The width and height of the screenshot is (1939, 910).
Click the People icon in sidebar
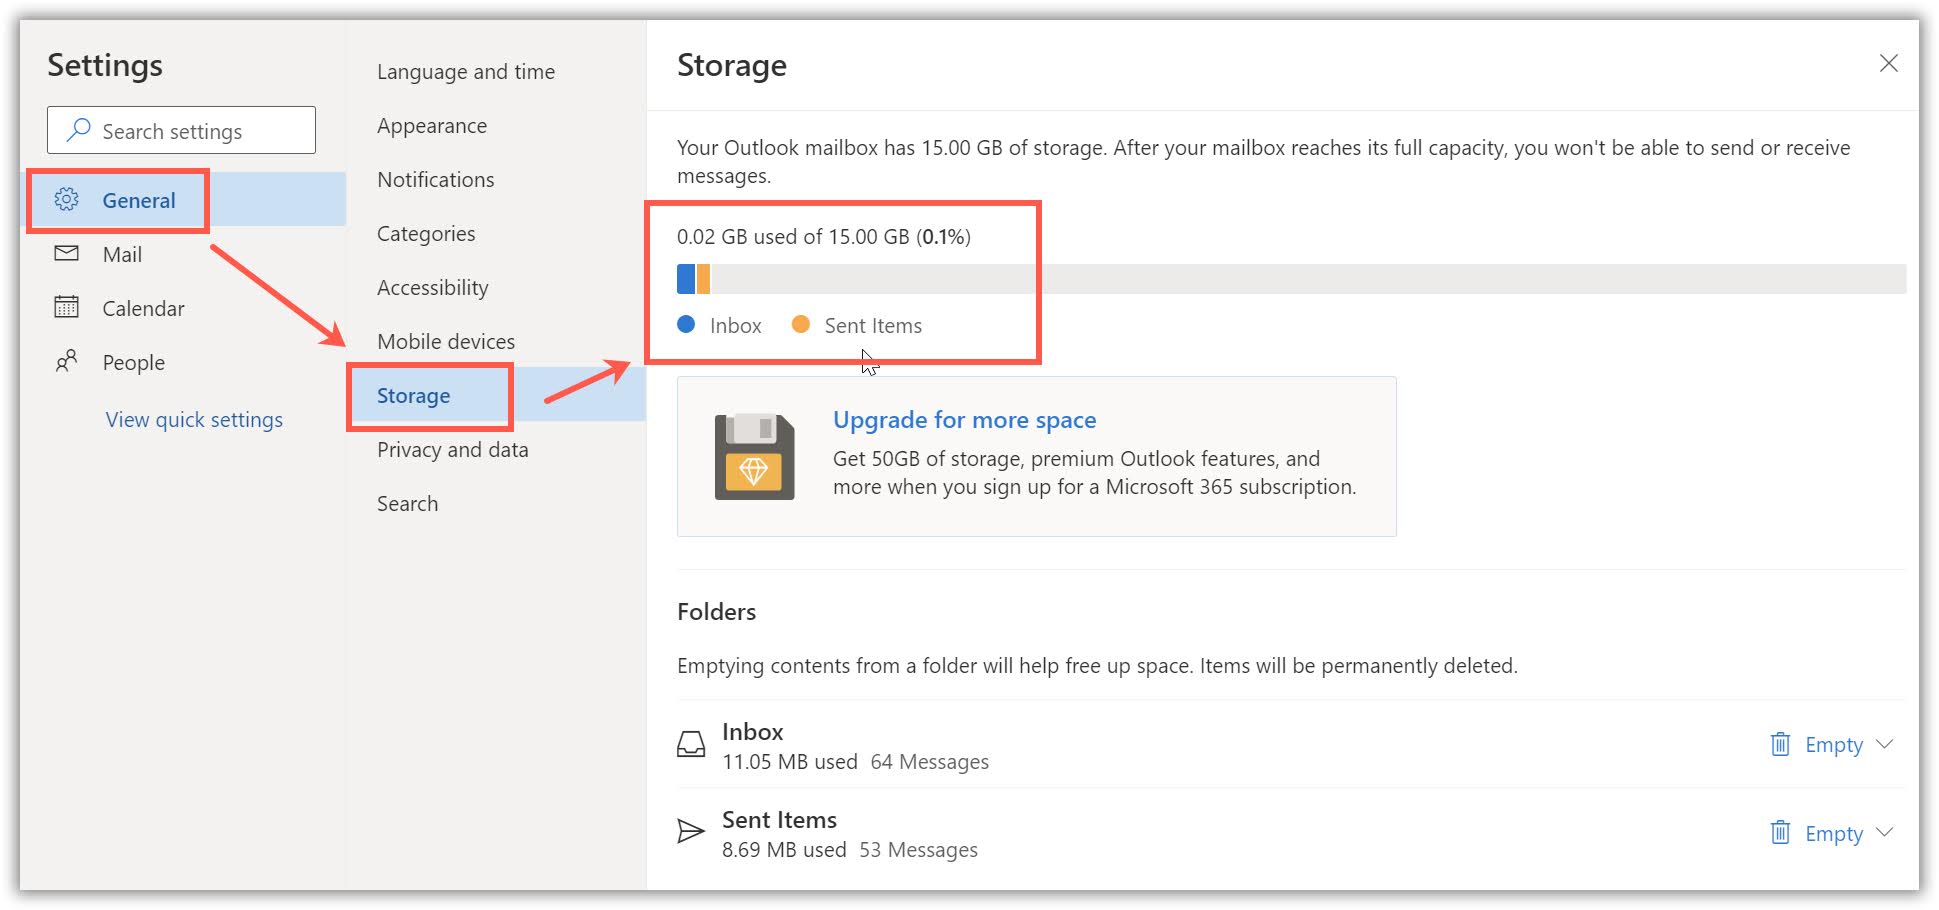pyautogui.click(x=67, y=361)
